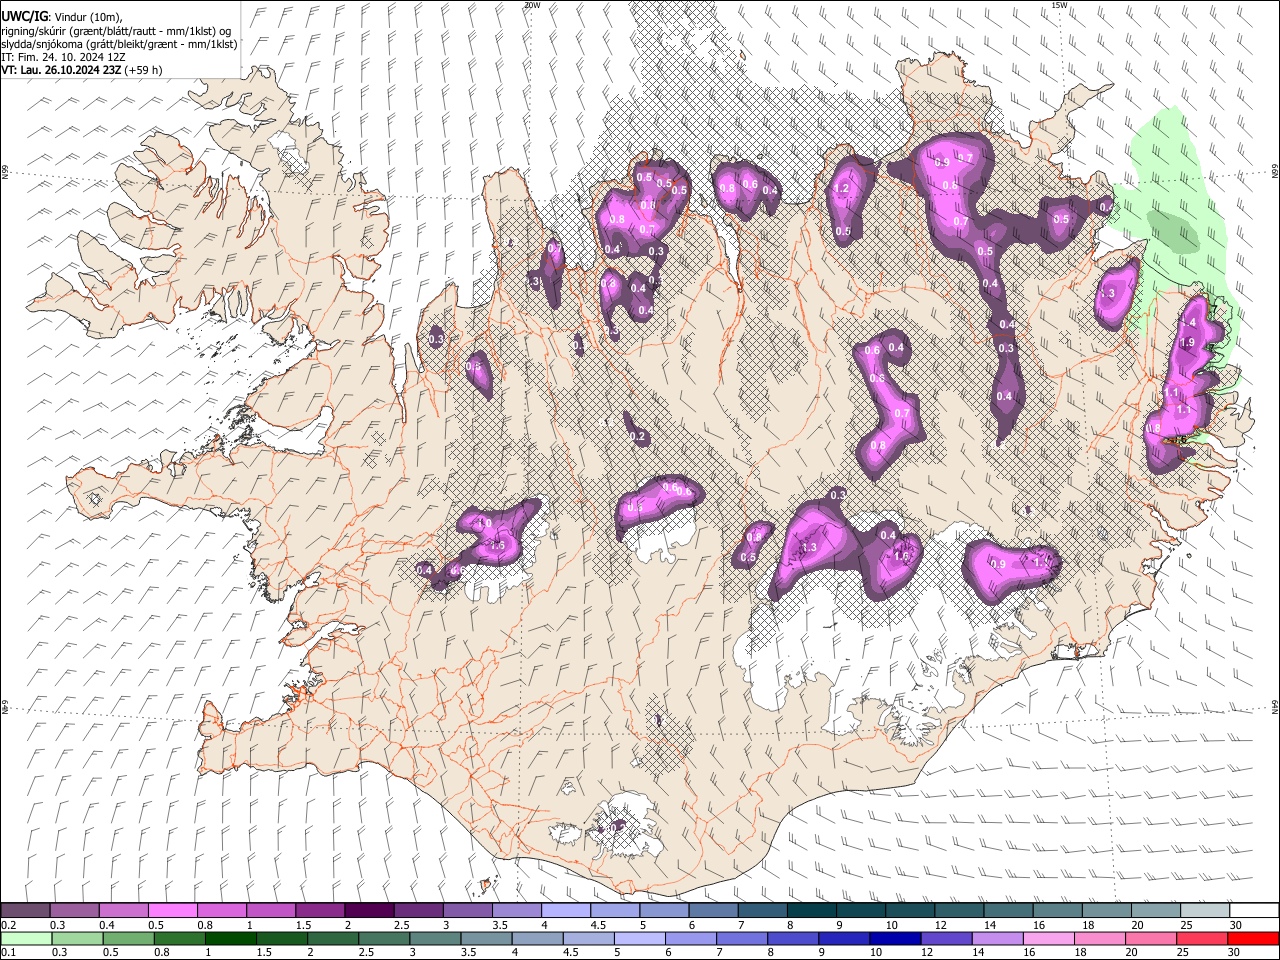This screenshot has width=1280, height=960.
Task: Select the "IT: Fim. 24. 10. 2024 12Z" line
Action: pyautogui.click(x=63, y=57)
